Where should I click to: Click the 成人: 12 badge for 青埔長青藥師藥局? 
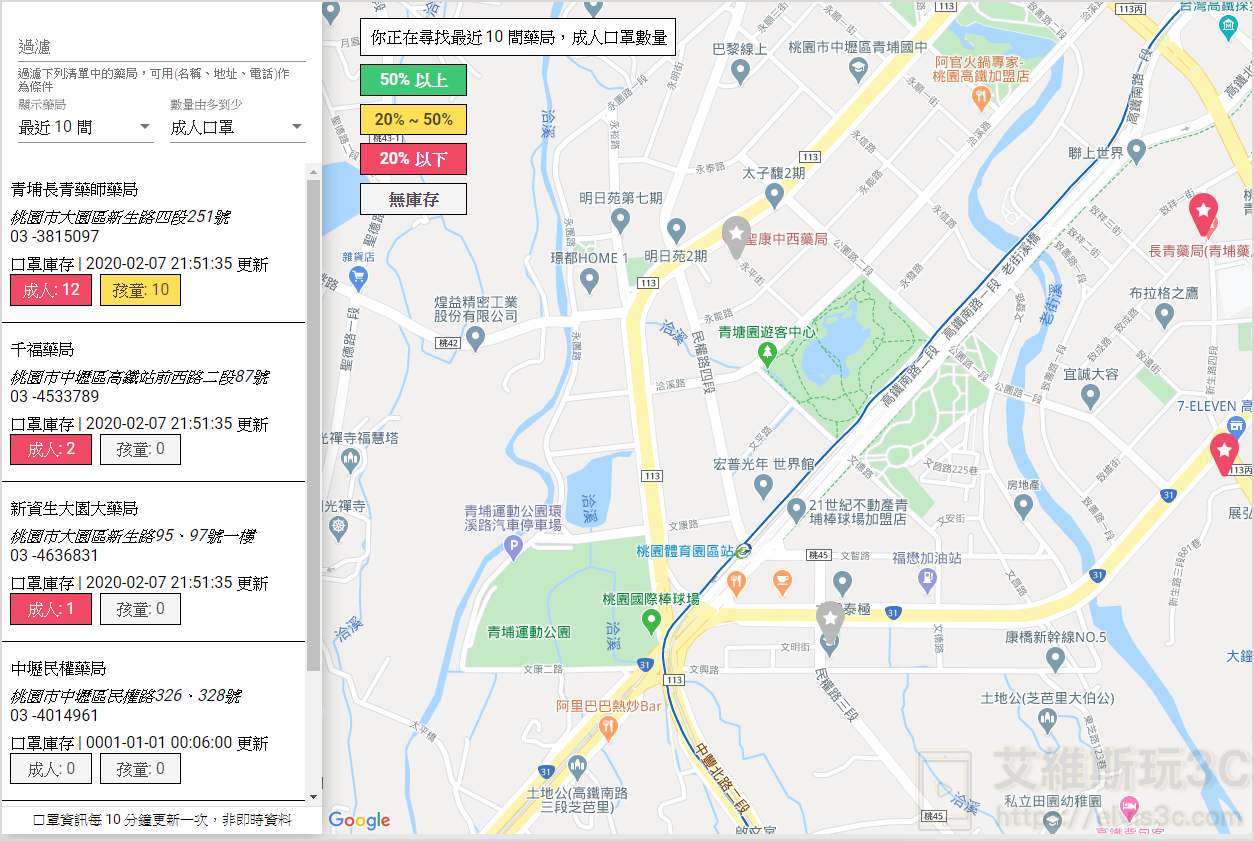tap(50, 290)
